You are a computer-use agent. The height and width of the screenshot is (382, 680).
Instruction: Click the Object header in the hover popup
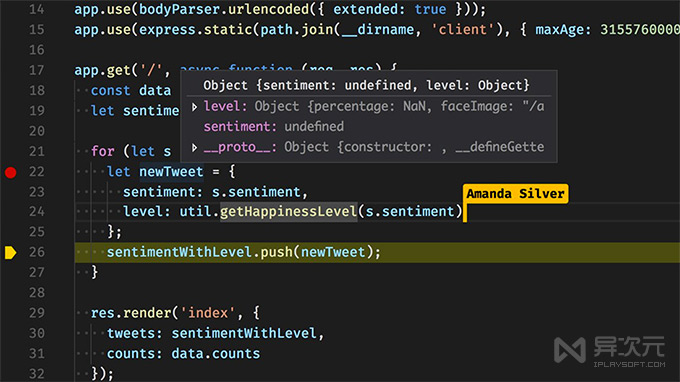366,85
